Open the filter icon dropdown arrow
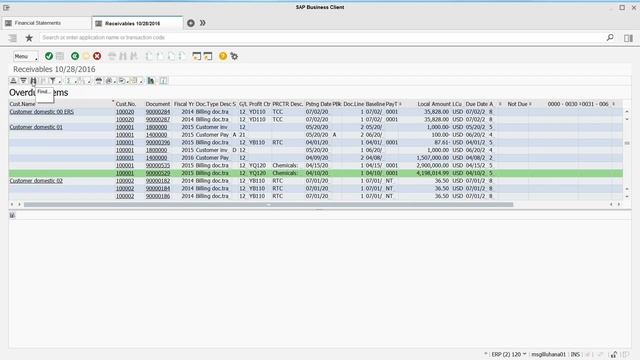This screenshot has height=360, width=640. (60, 82)
